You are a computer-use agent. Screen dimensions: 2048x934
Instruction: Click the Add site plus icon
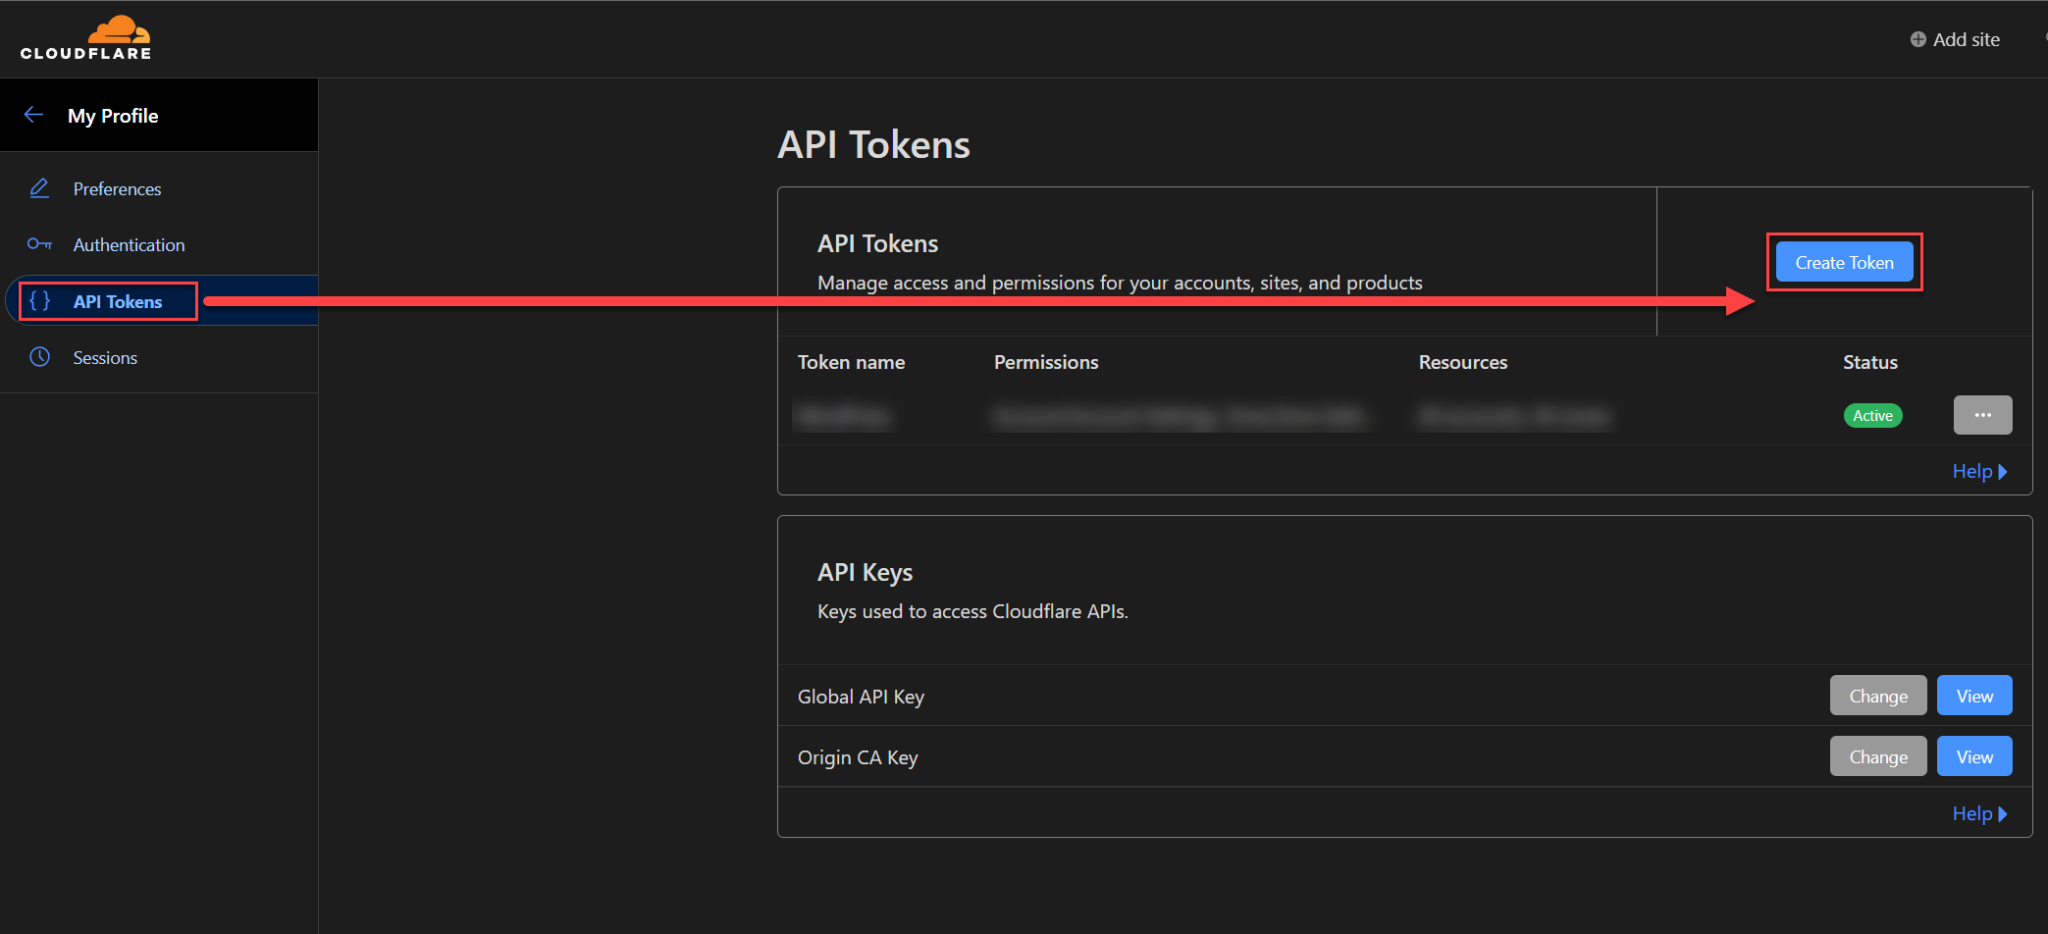click(1919, 39)
